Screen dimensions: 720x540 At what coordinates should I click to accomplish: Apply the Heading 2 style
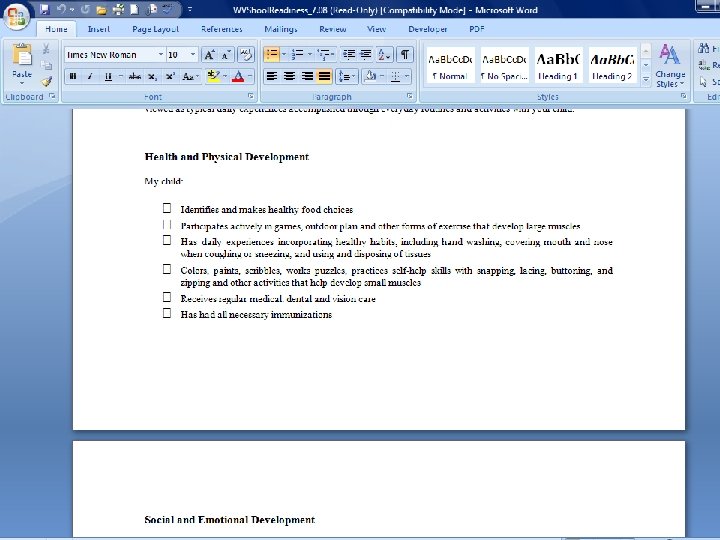[x=613, y=65]
